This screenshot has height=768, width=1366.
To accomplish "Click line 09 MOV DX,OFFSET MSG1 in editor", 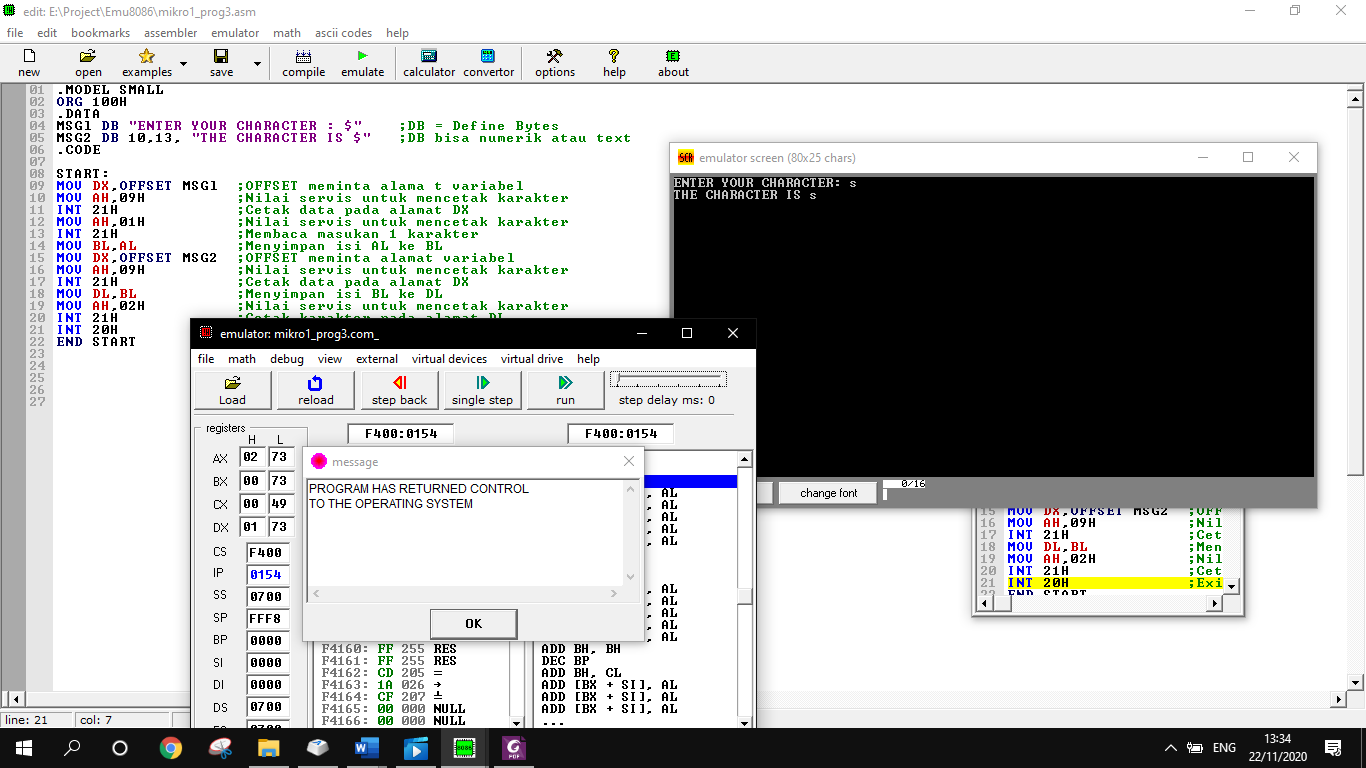I will pyautogui.click(x=290, y=186).
